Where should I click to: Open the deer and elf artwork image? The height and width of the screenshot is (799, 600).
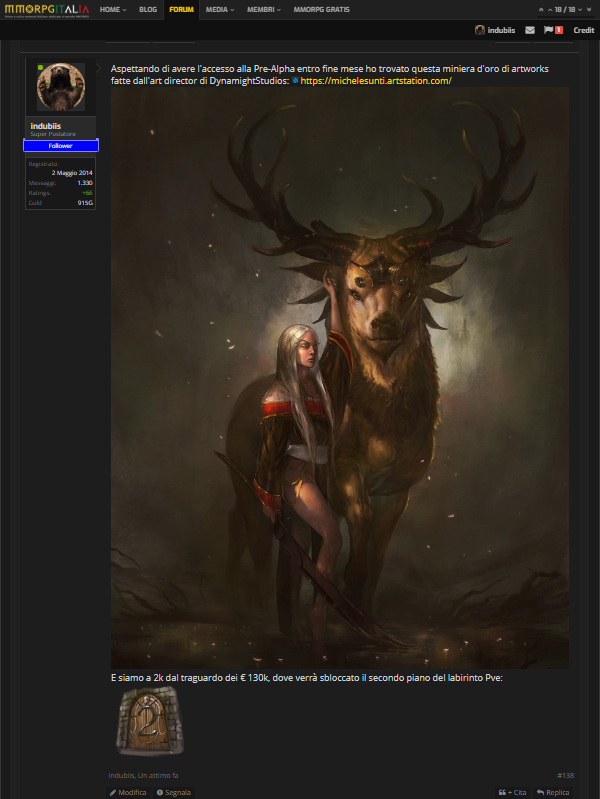(x=340, y=378)
